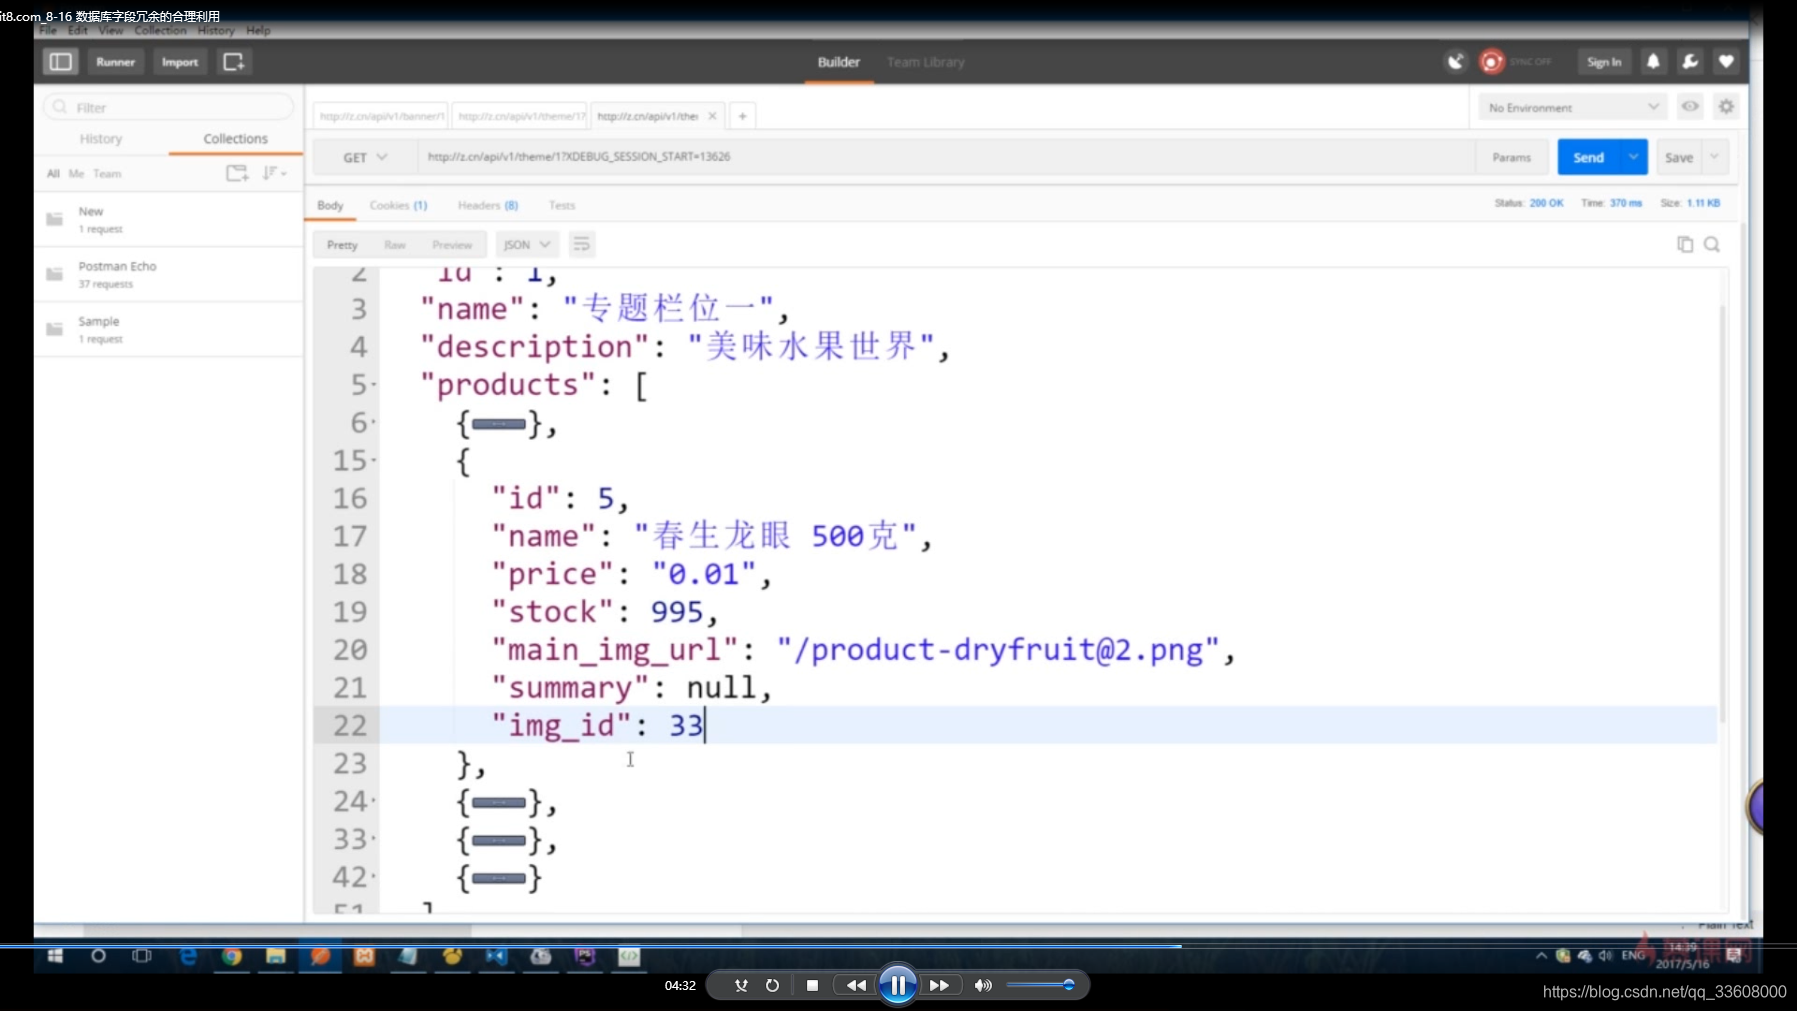Toggle the Postman sidebar panel icon
This screenshot has height=1011, width=1797.
pyautogui.click(x=60, y=62)
